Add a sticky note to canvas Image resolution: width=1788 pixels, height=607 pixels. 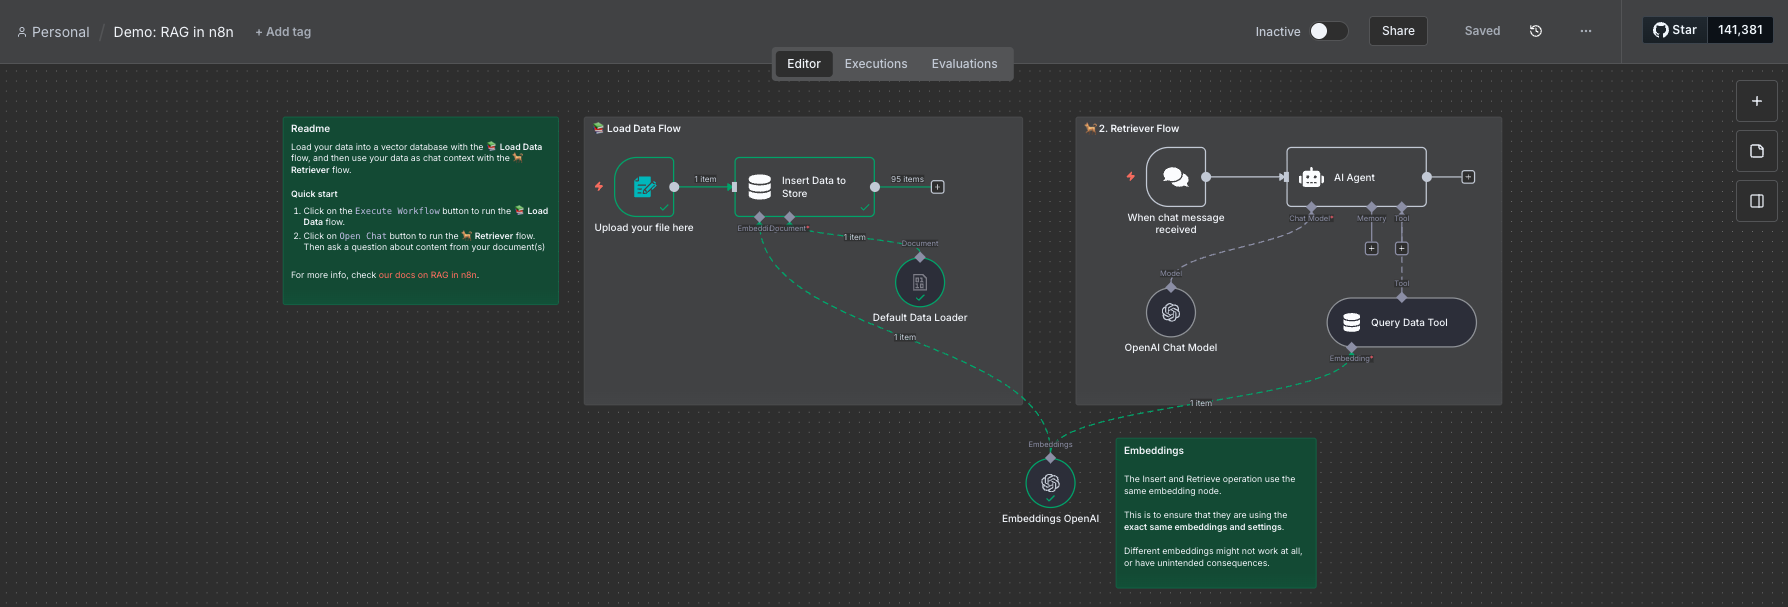pos(1757,151)
